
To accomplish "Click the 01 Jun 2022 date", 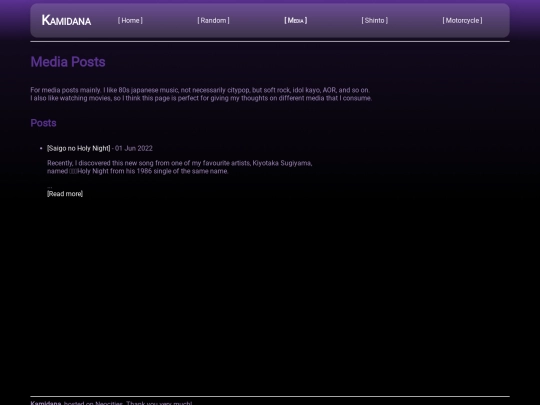I will (x=134, y=148).
